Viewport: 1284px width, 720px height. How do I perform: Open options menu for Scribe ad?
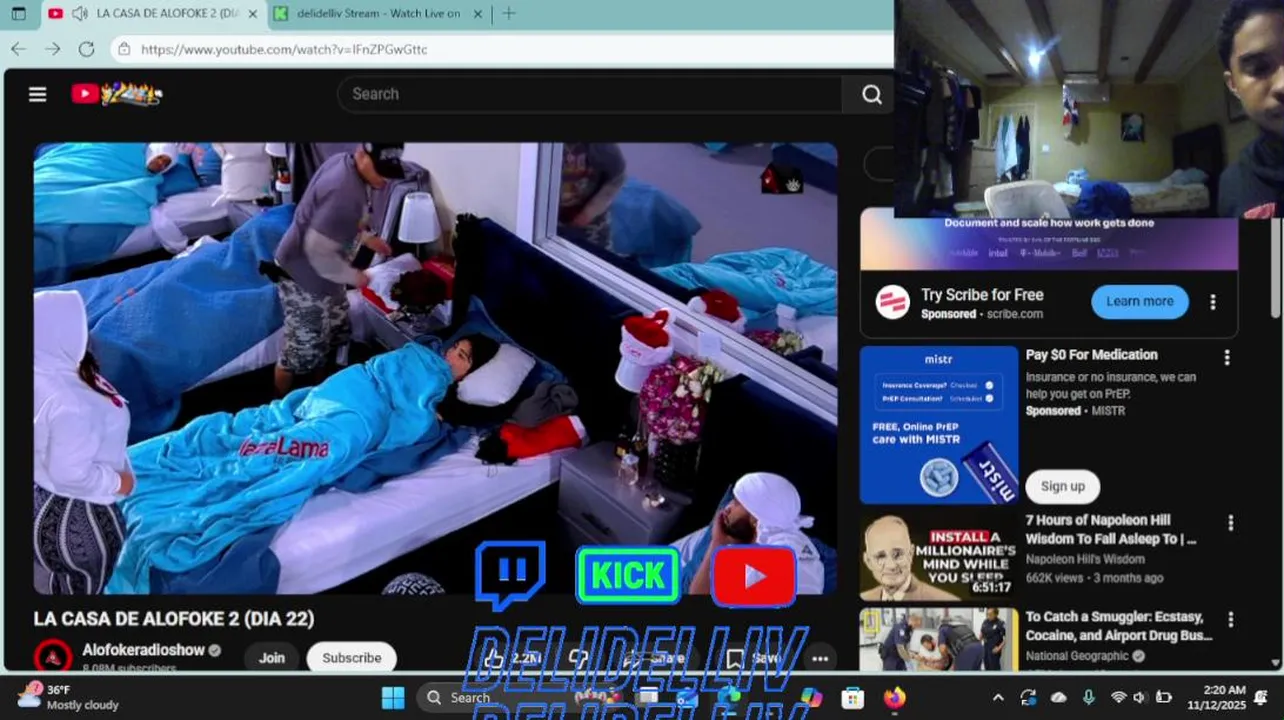(x=1213, y=302)
